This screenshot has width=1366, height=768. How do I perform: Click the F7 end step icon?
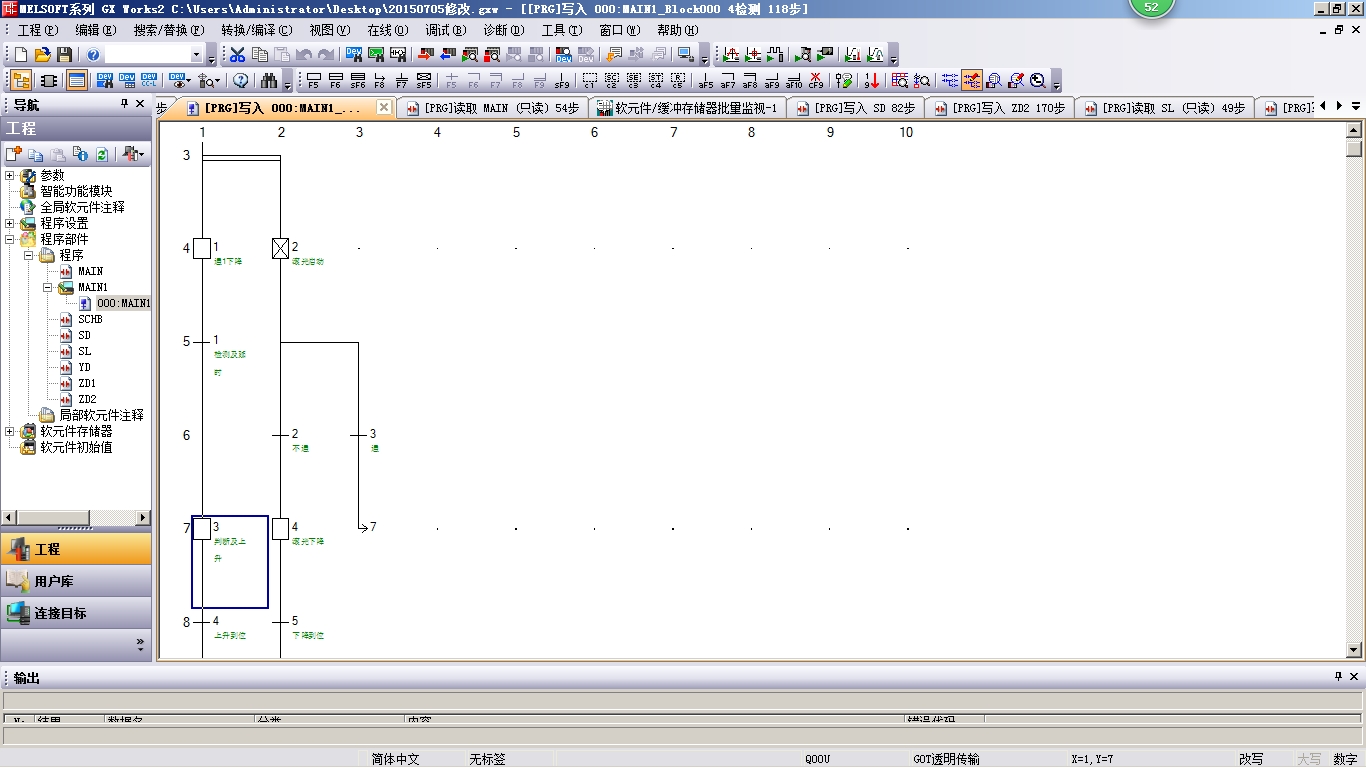[x=402, y=81]
